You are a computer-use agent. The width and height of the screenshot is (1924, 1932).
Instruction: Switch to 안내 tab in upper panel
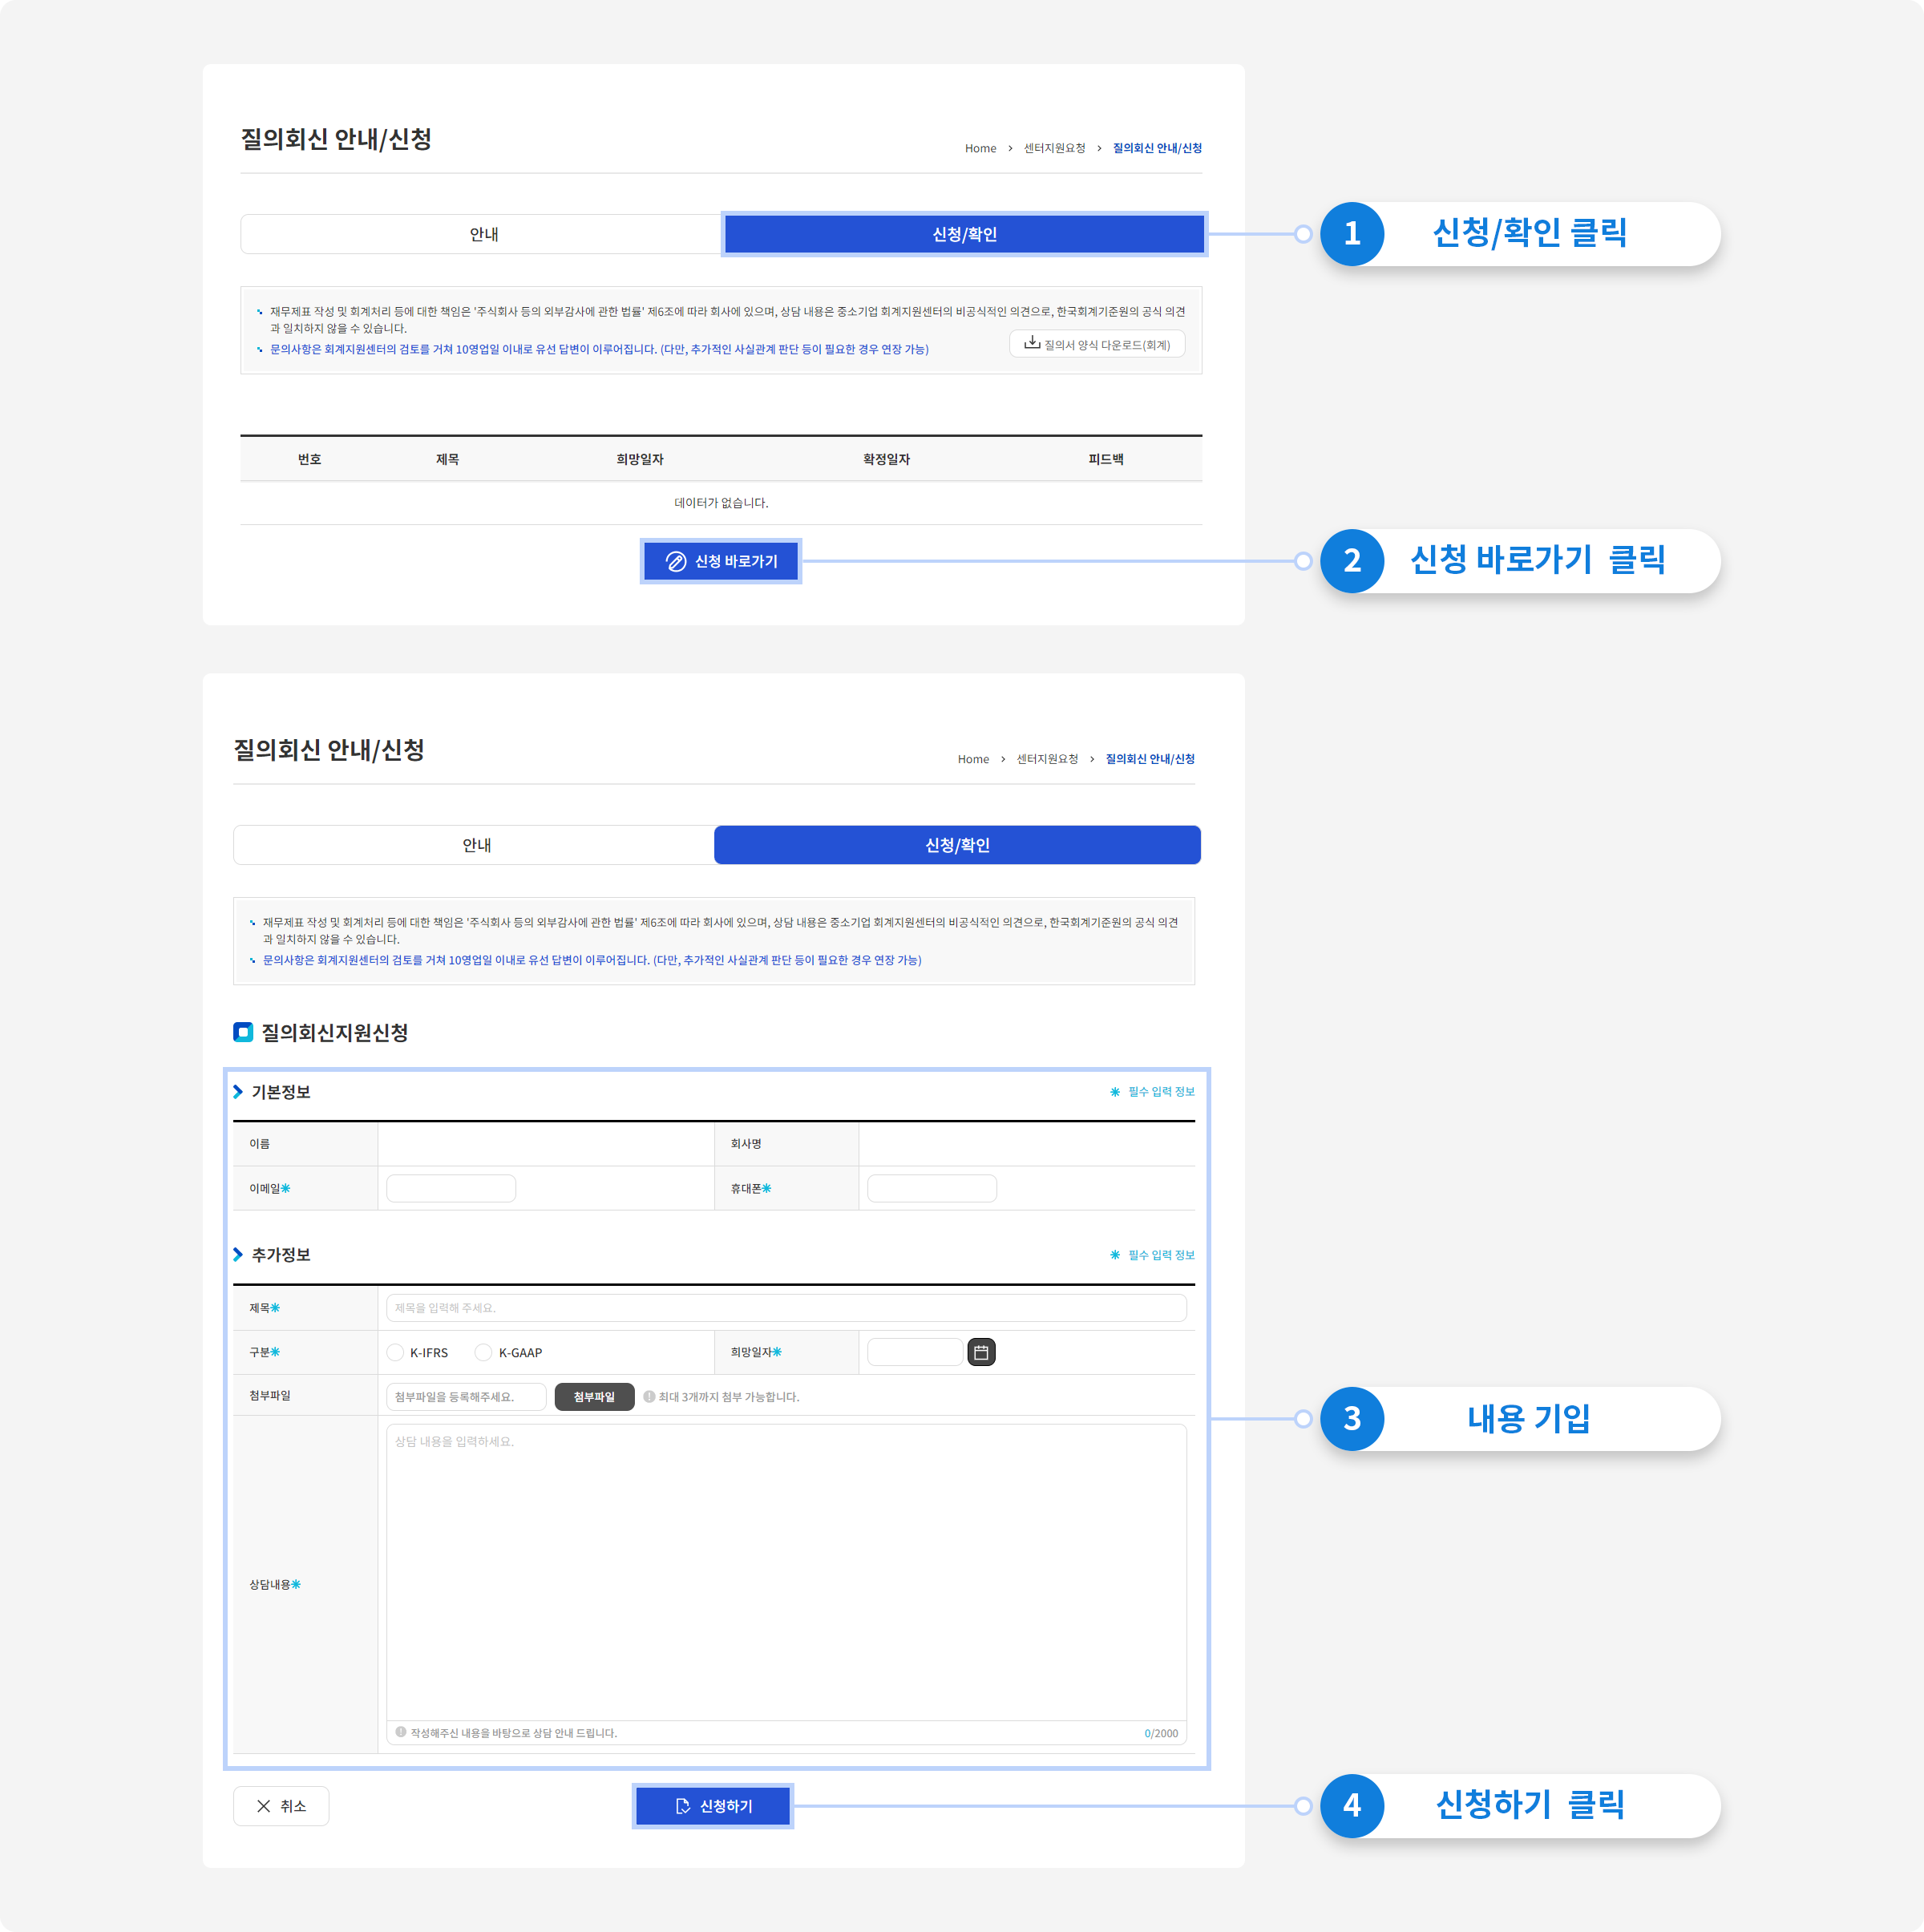click(x=483, y=234)
